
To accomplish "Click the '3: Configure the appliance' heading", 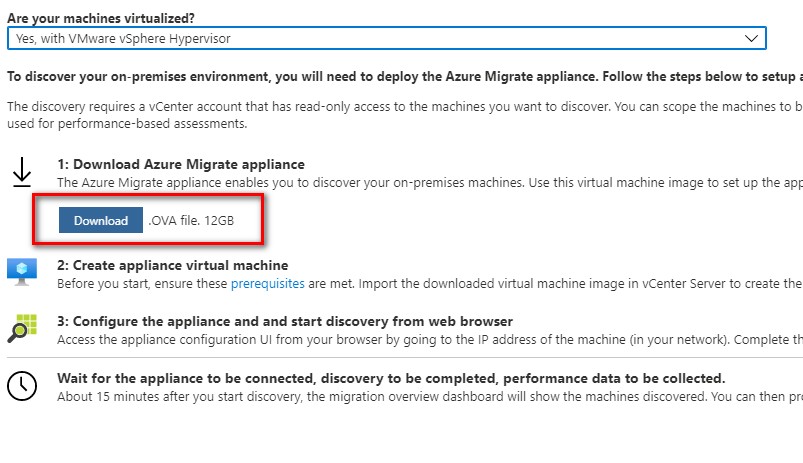I will tap(285, 322).
